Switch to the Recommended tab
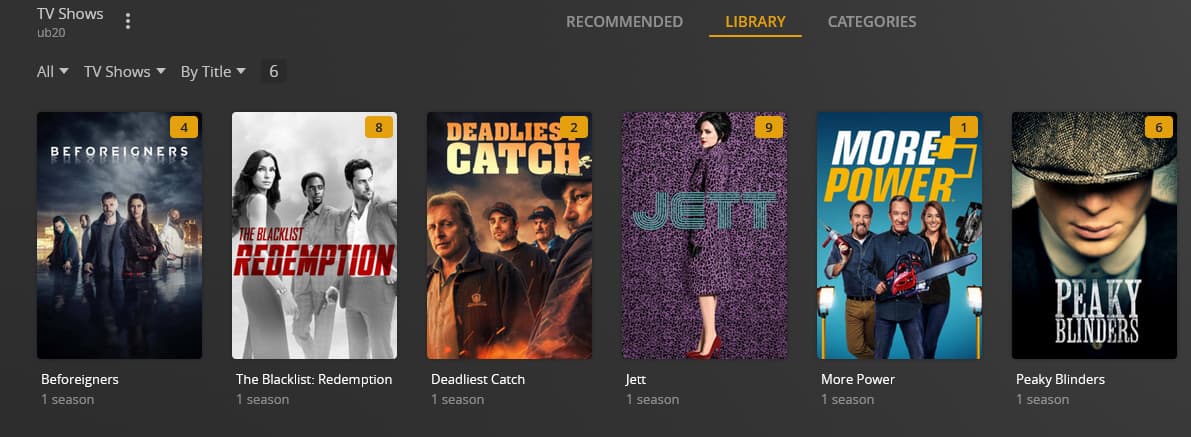This screenshot has height=437, width=1191. pyautogui.click(x=624, y=21)
